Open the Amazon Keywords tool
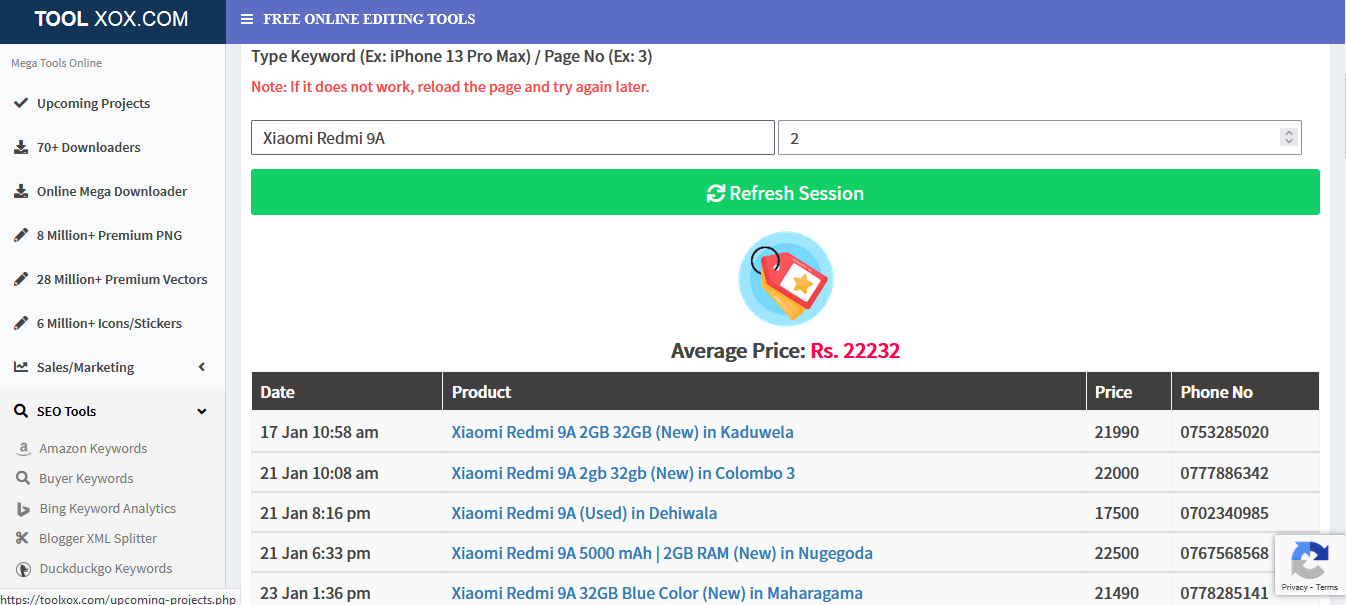 (x=93, y=449)
